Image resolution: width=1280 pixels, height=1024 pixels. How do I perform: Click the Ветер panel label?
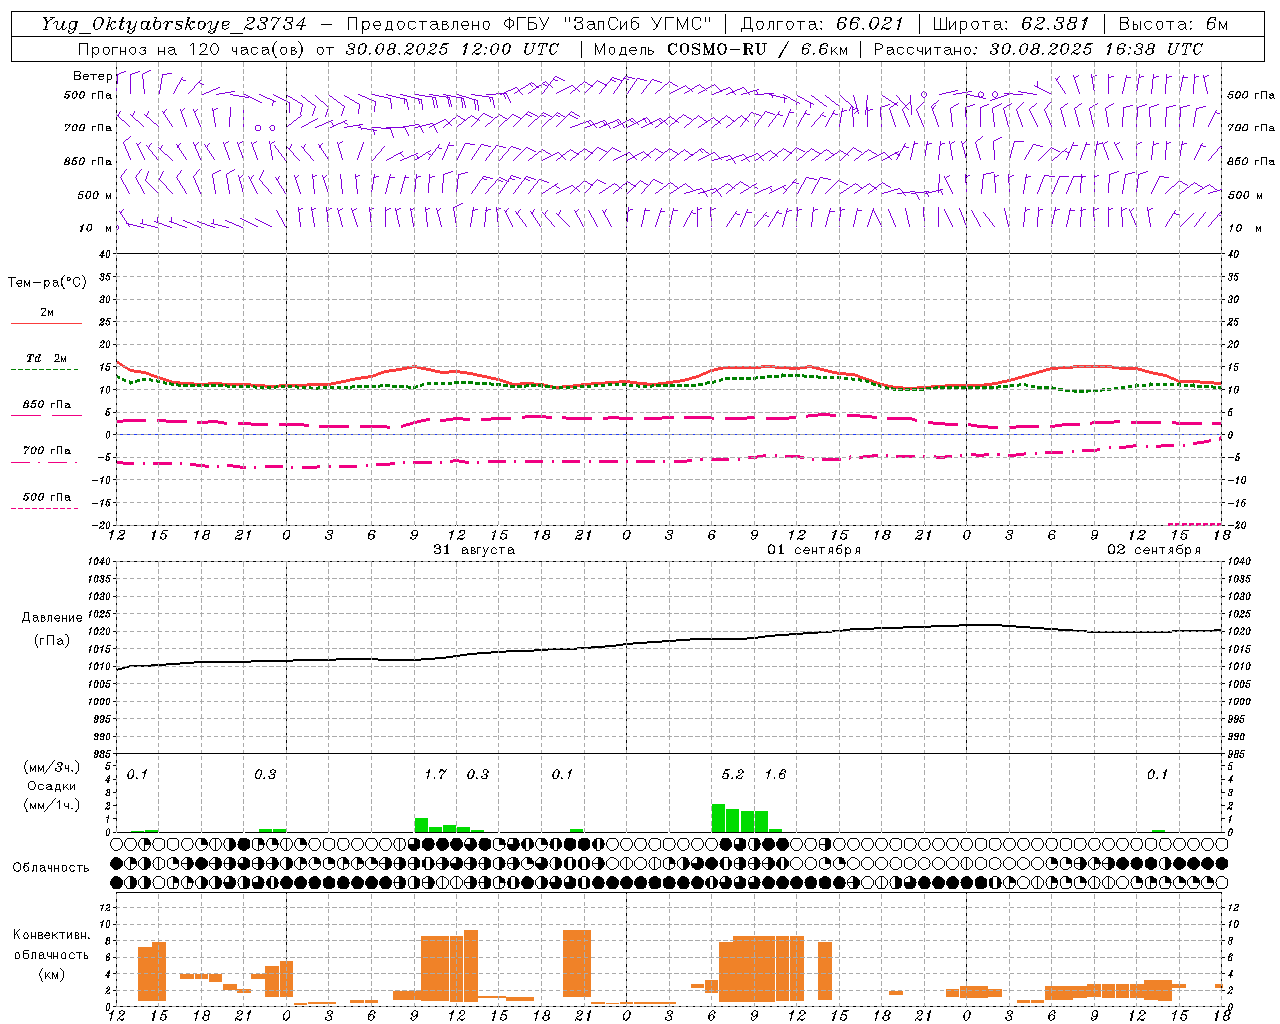(92, 76)
